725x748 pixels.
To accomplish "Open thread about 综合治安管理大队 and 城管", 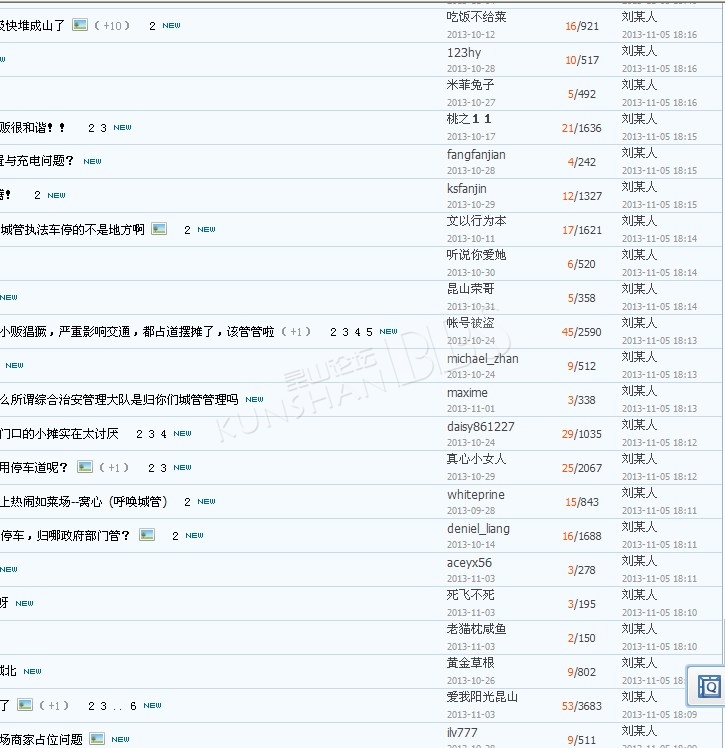I will tap(119, 399).
